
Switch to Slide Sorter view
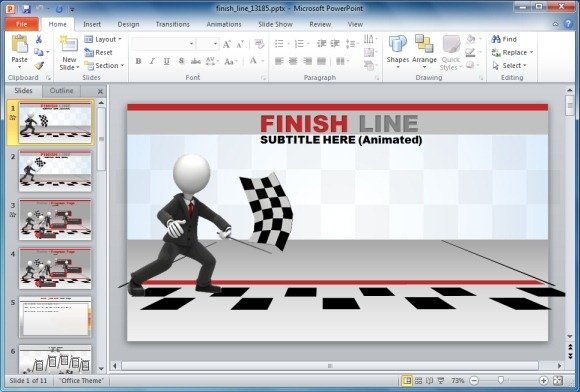[418, 381]
